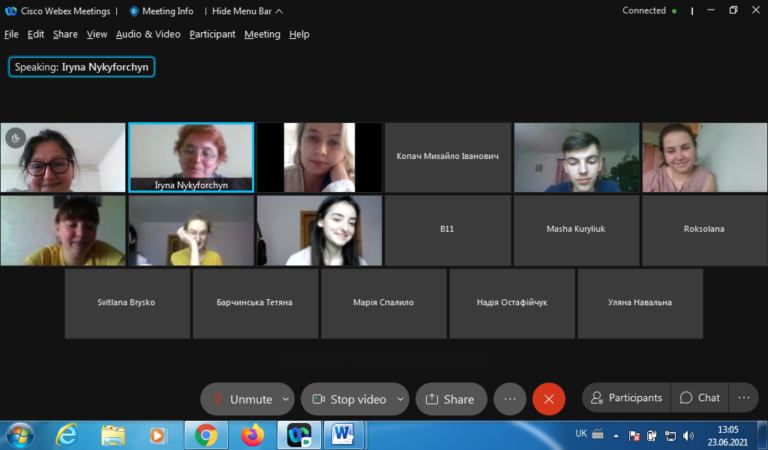This screenshot has width=768, height=450.
Task: Open the Chat panel
Action: (699, 398)
